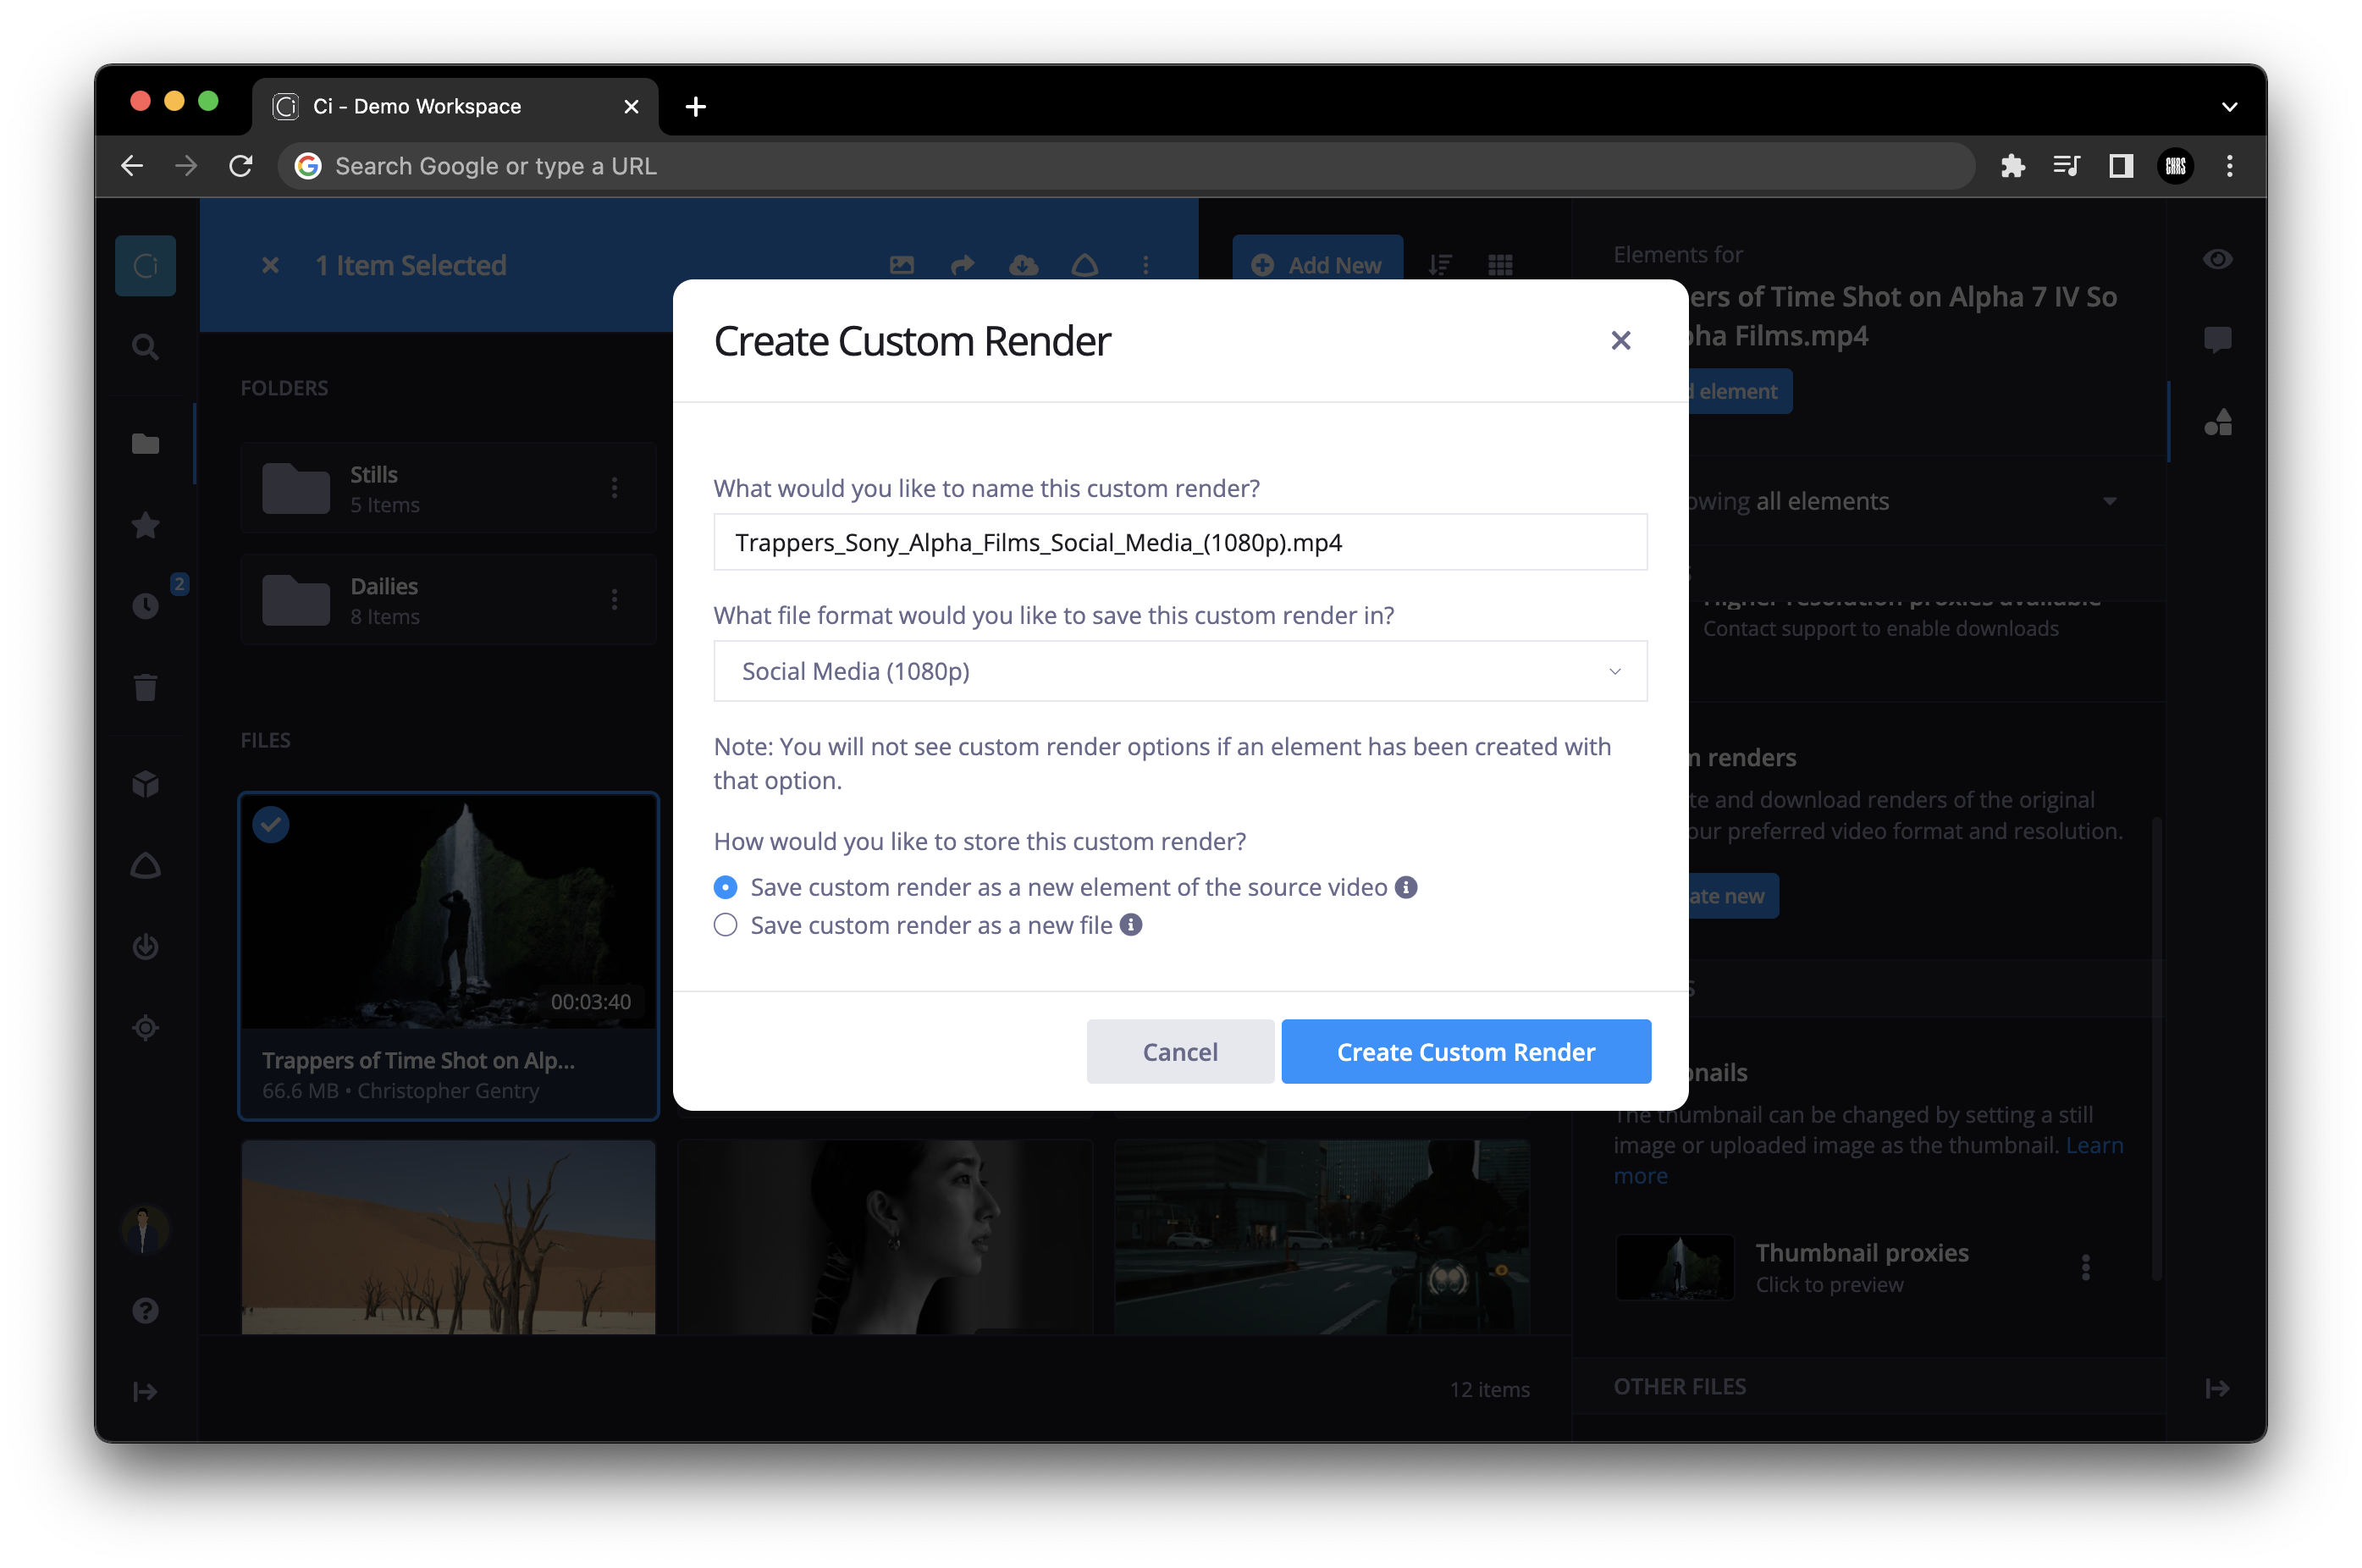The width and height of the screenshot is (2362, 1568).
Task: Open the file format dropdown Social Media (1080p)
Action: [x=1180, y=671]
